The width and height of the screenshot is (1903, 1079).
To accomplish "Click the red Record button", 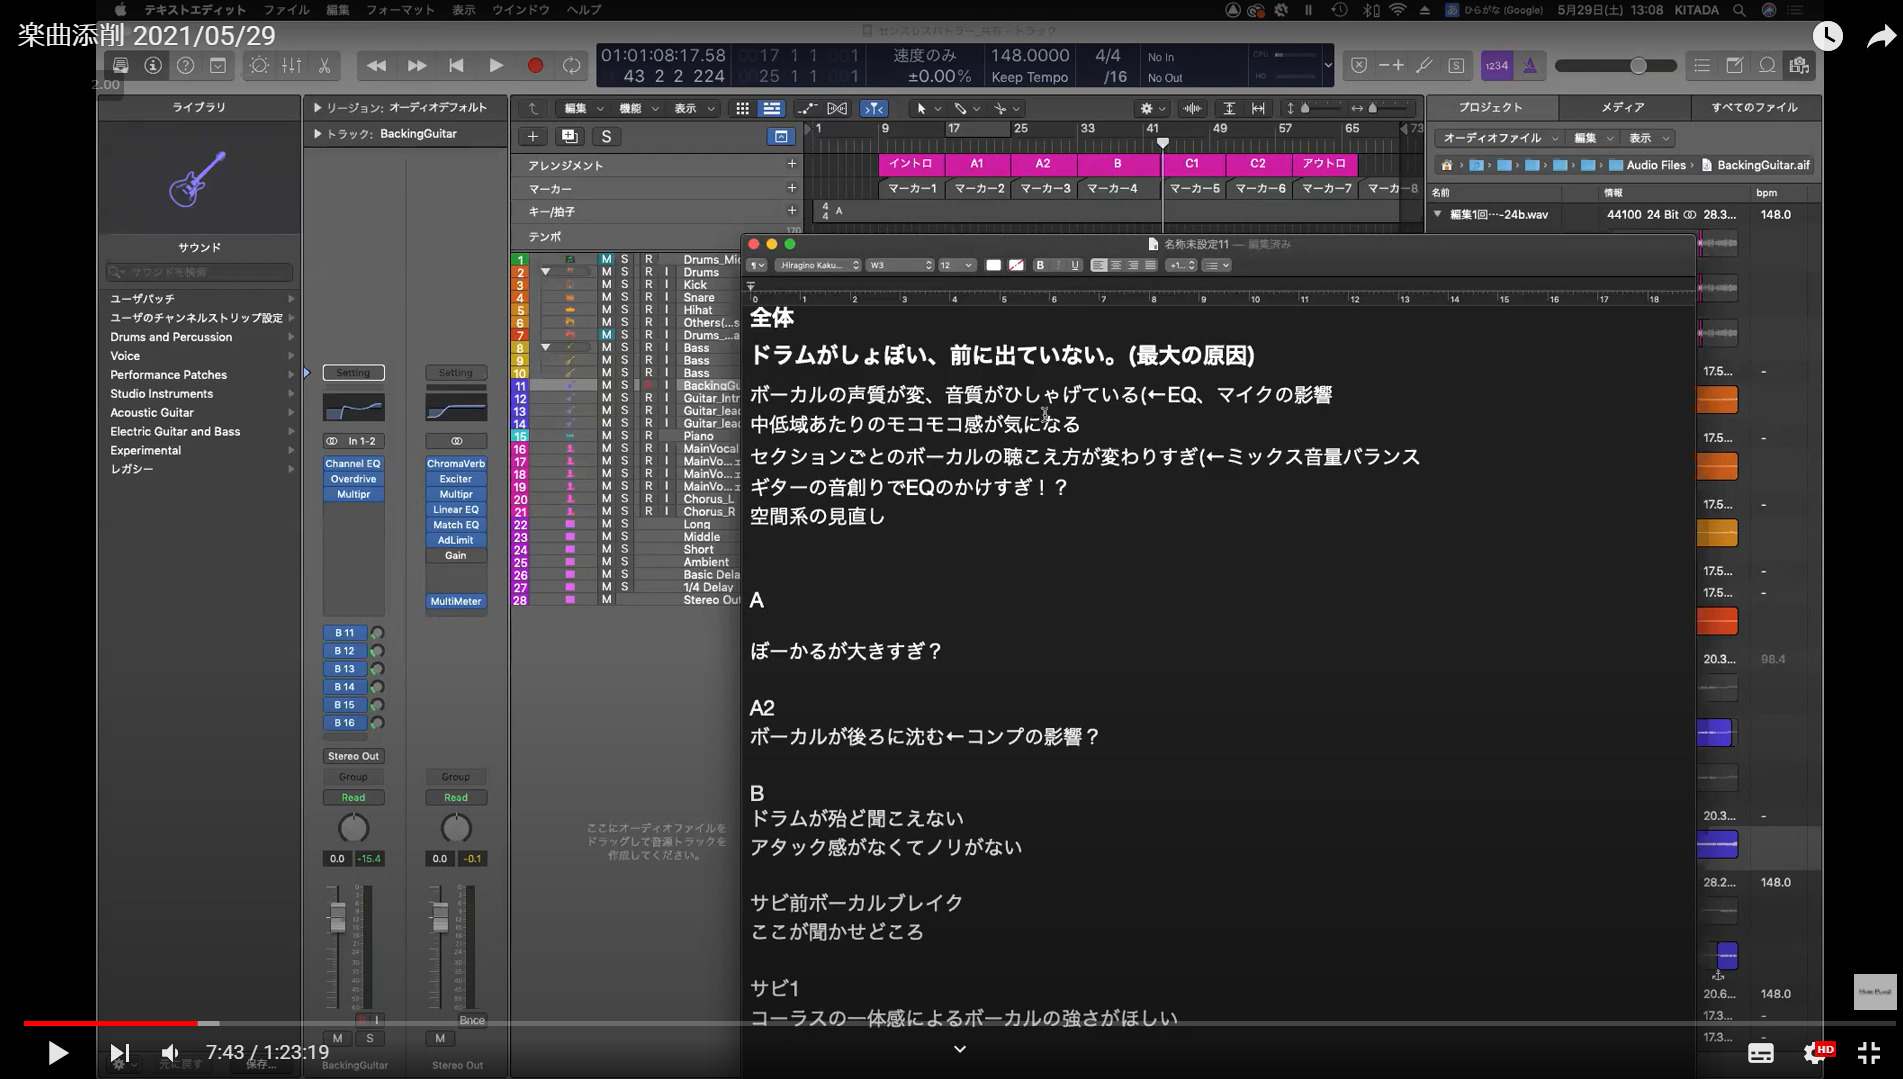I will [535, 65].
